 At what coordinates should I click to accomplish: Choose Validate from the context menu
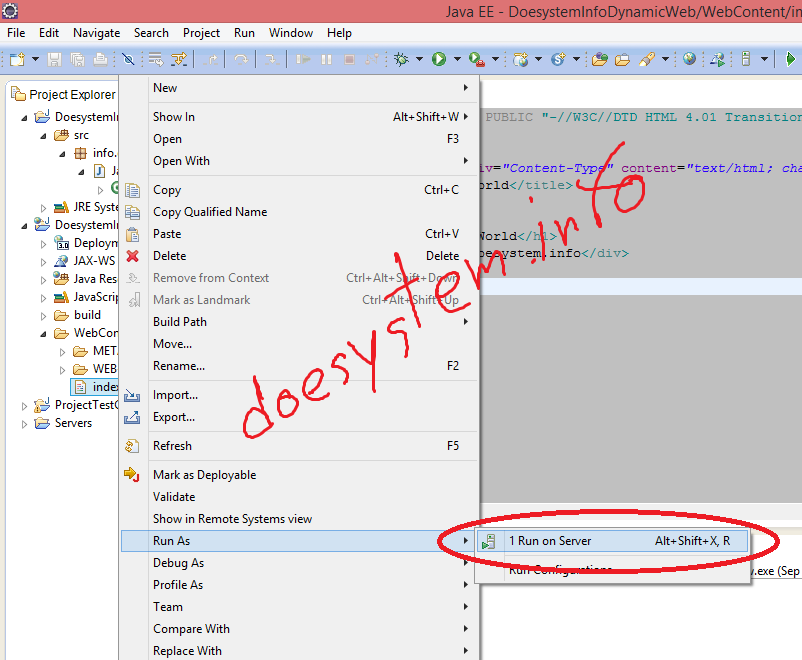click(x=299, y=497)
